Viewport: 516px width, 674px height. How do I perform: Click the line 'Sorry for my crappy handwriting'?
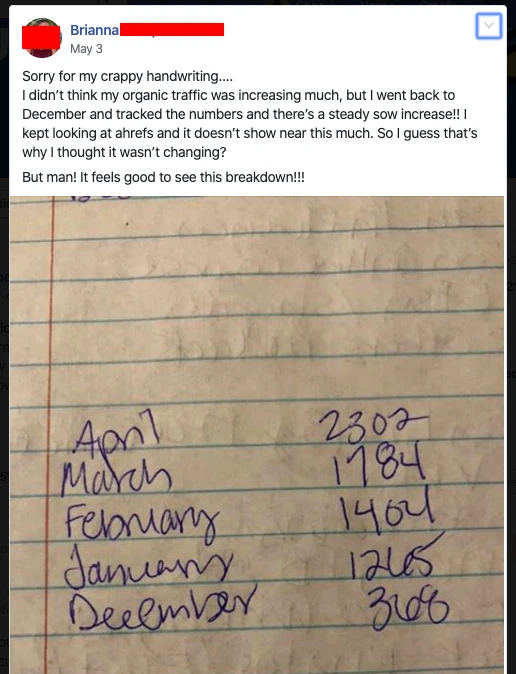[x=127, y=77]
